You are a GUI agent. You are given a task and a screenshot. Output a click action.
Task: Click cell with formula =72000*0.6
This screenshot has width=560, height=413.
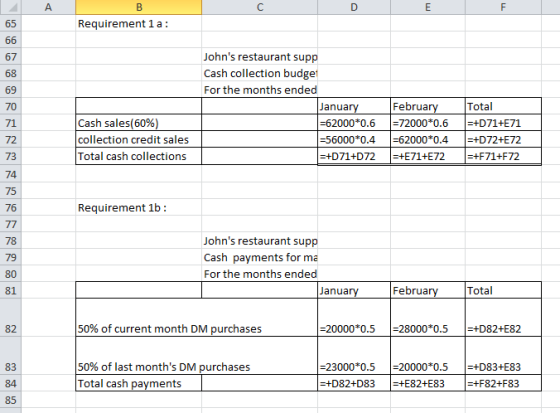pyautogui.click(x=428, y=123)
